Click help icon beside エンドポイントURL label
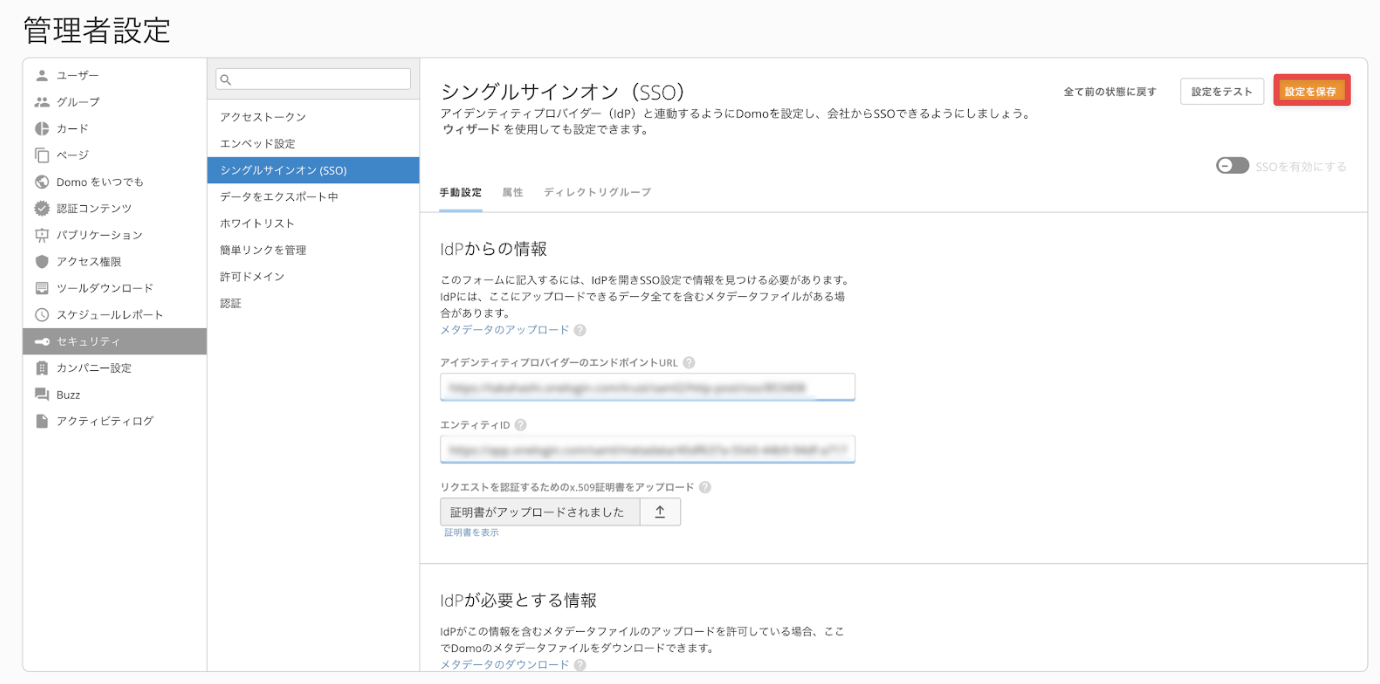This screenshot has width=1380, height=684. [689, 363]
